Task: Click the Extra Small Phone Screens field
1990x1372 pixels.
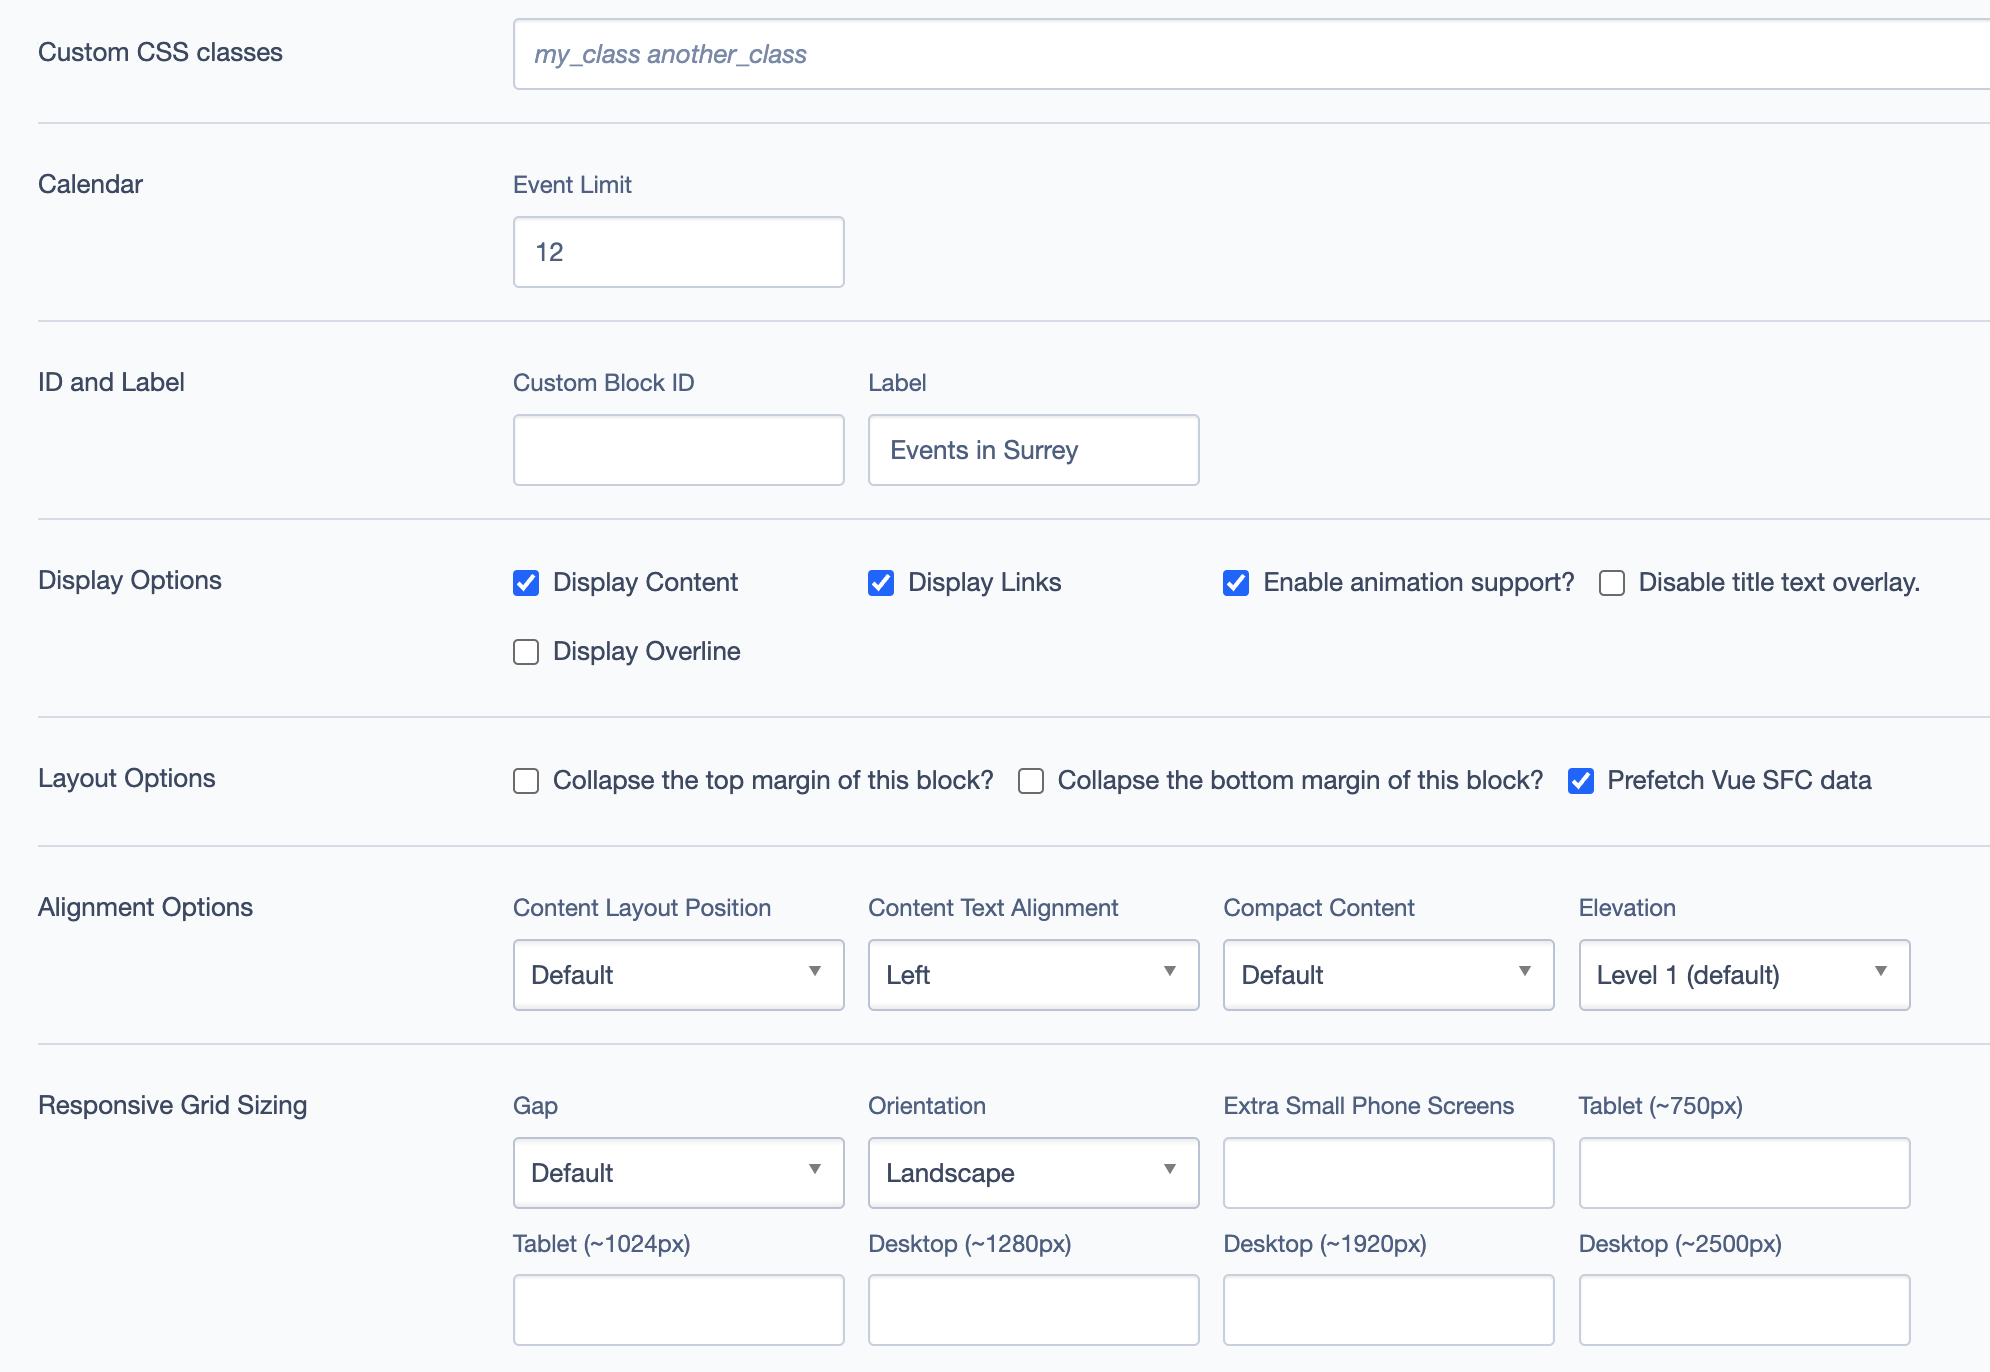Action: pyautogui.click(x=1388, y=1173)
